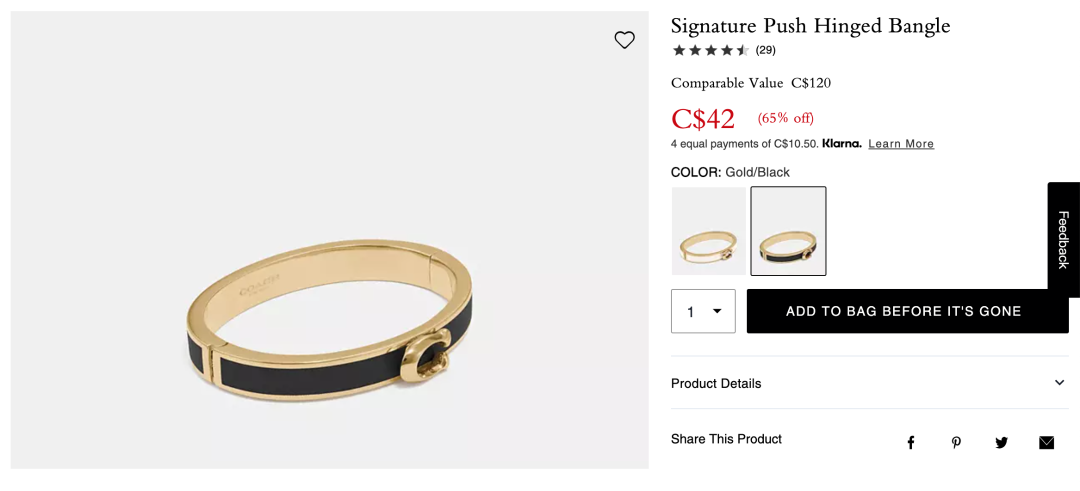Image resolution: width=1080 pixels, height=491 pixels.
Task: Share product on Twitter
Action: pos(1001,442)
